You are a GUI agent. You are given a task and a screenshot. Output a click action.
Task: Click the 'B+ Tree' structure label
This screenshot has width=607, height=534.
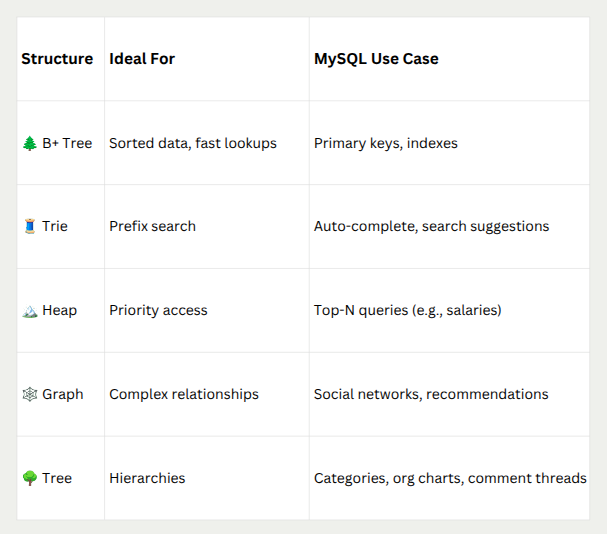[67, 143]
